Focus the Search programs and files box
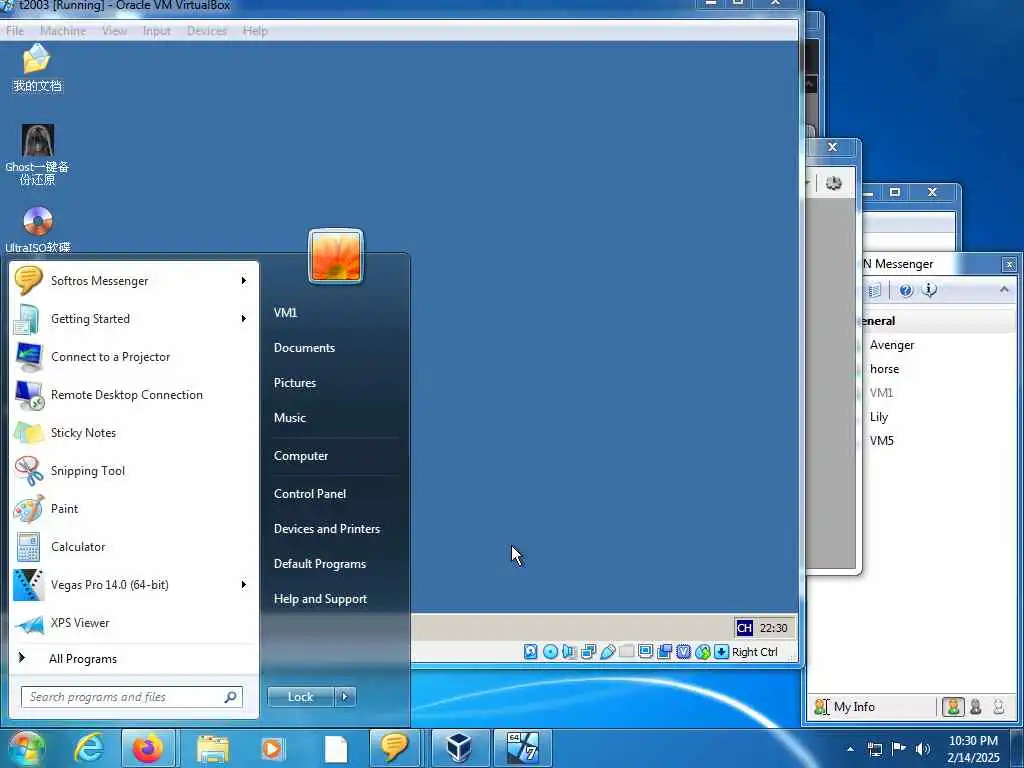This screenshot has height=768, width=1024. click(132, 697)
